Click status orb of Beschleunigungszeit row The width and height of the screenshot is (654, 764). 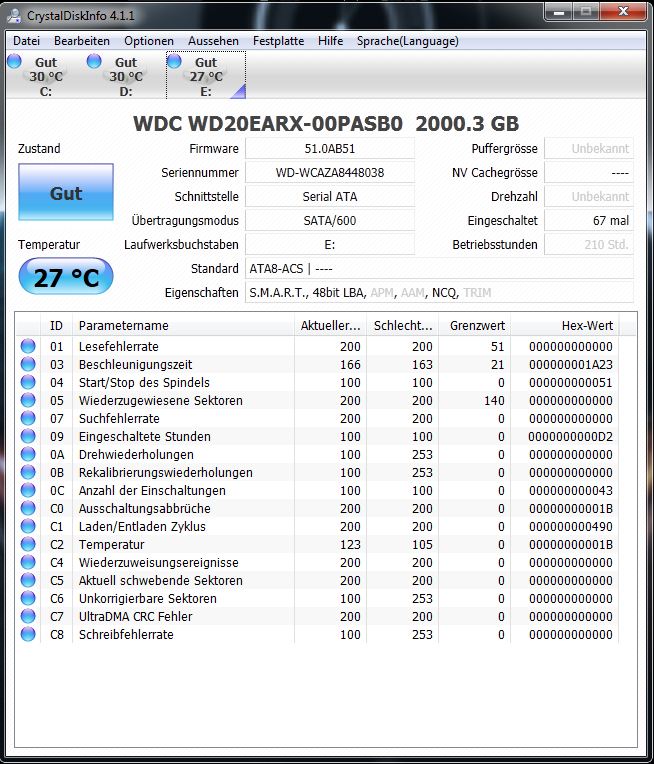click(x=28, y=364)
